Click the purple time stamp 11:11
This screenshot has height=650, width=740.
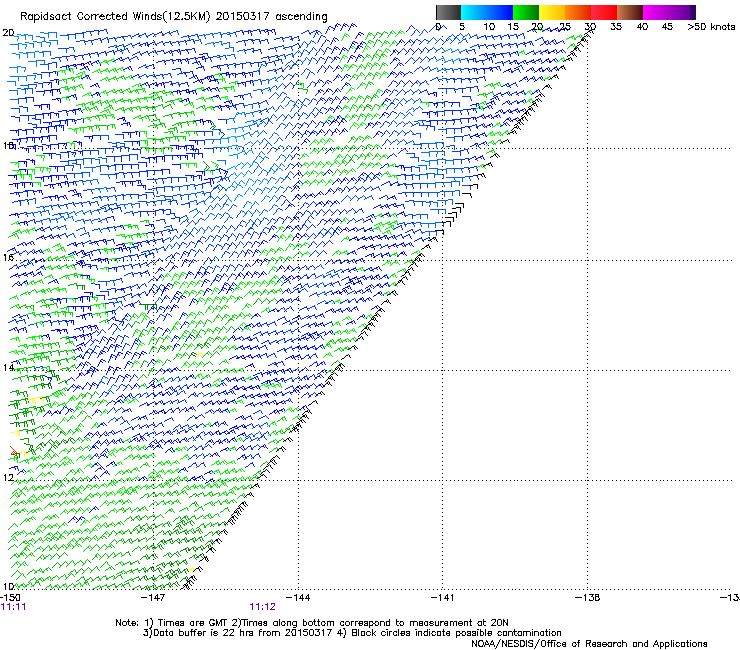[x=14, y=607]
